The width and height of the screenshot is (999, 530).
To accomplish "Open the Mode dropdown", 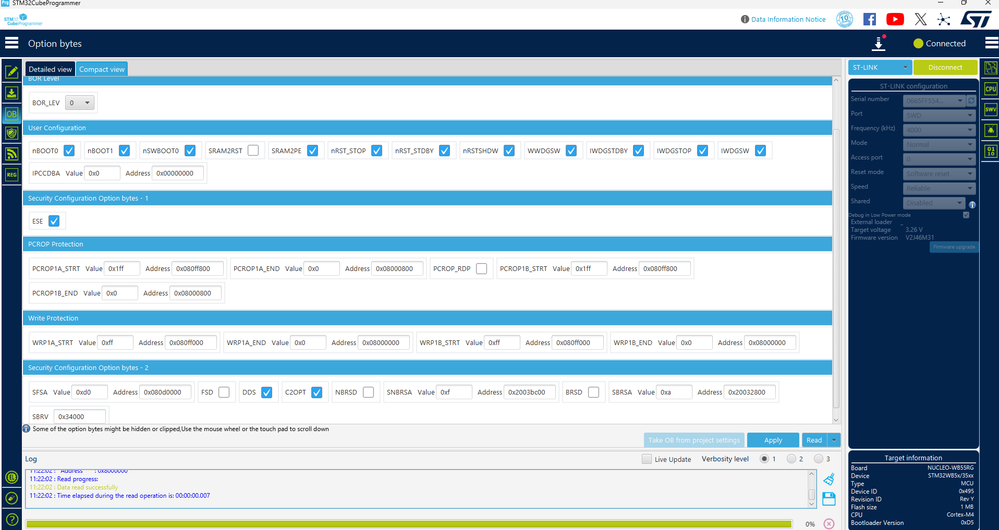I will [939, 145].
